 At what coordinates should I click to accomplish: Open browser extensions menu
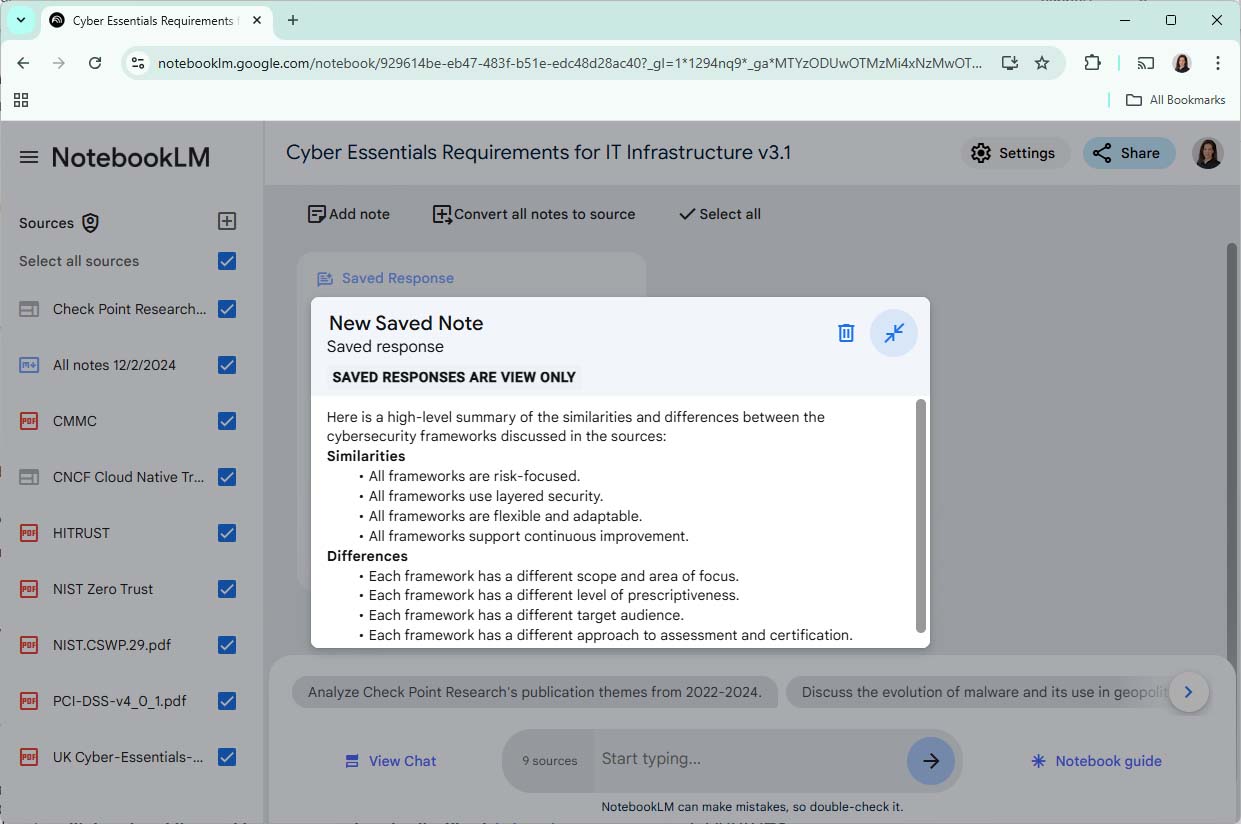coord(1092,62)
